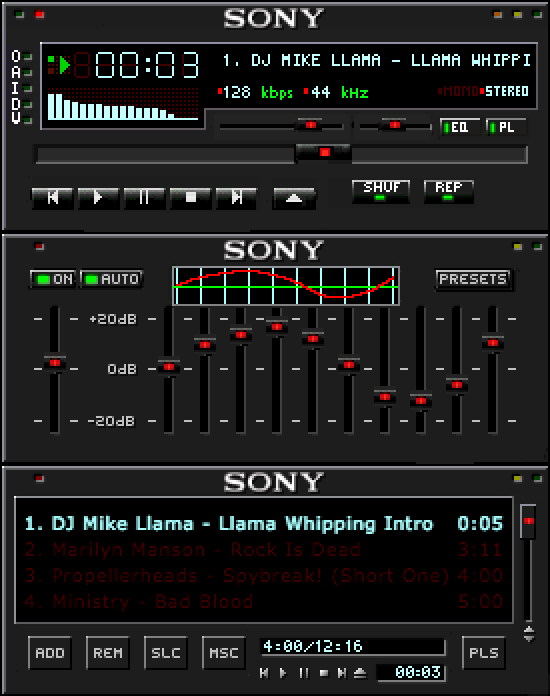Toggle equalizer window via EQ button
Viewport: 550px width, 696px height.
coord(460,127)
